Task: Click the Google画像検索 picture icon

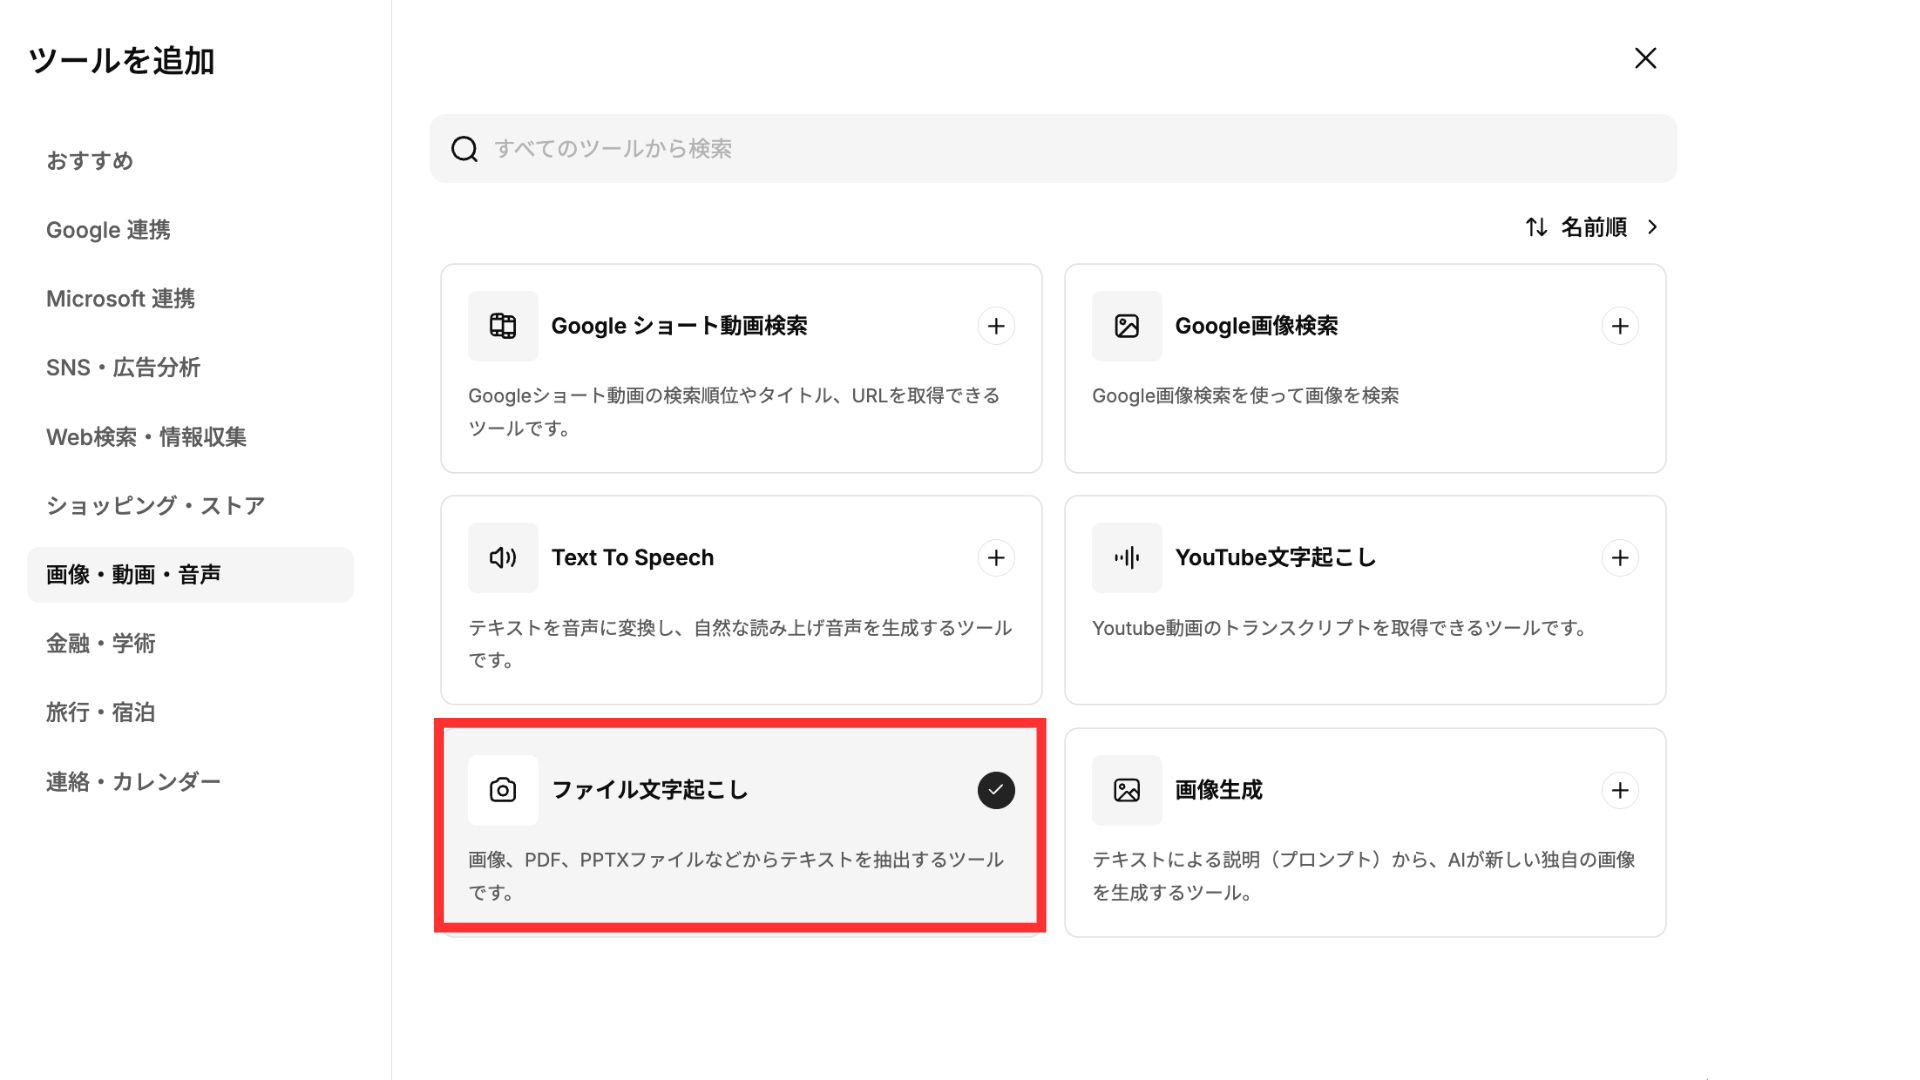Action: (1127, 326)
